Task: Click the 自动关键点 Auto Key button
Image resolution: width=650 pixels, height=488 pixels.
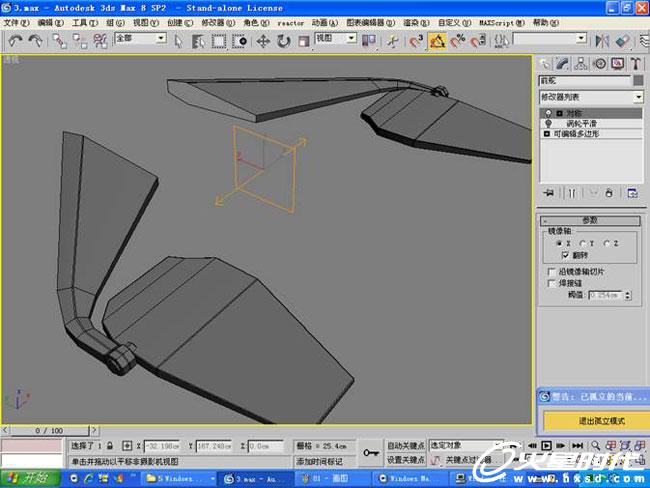Action: tap(405, 446)
